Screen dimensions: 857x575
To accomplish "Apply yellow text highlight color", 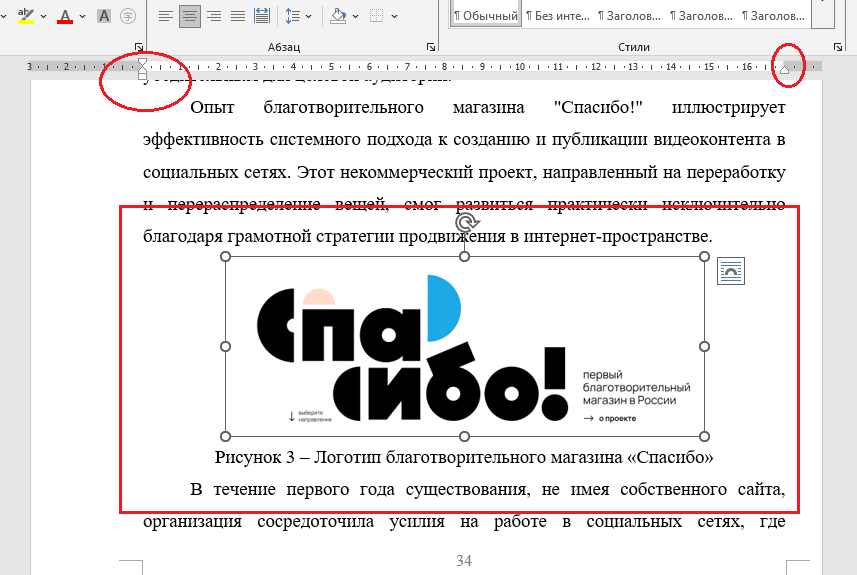I will coord(26,15).
